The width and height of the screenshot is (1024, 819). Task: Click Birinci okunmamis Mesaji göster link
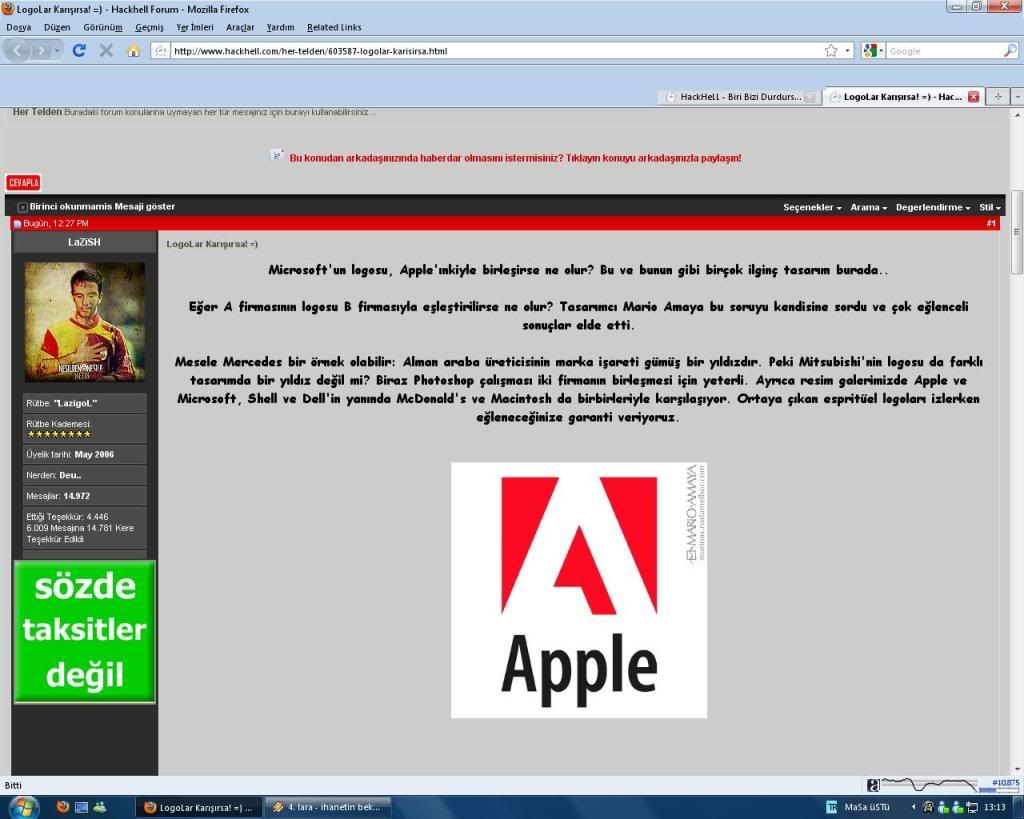pyautogui.click(x=102, y=206)
